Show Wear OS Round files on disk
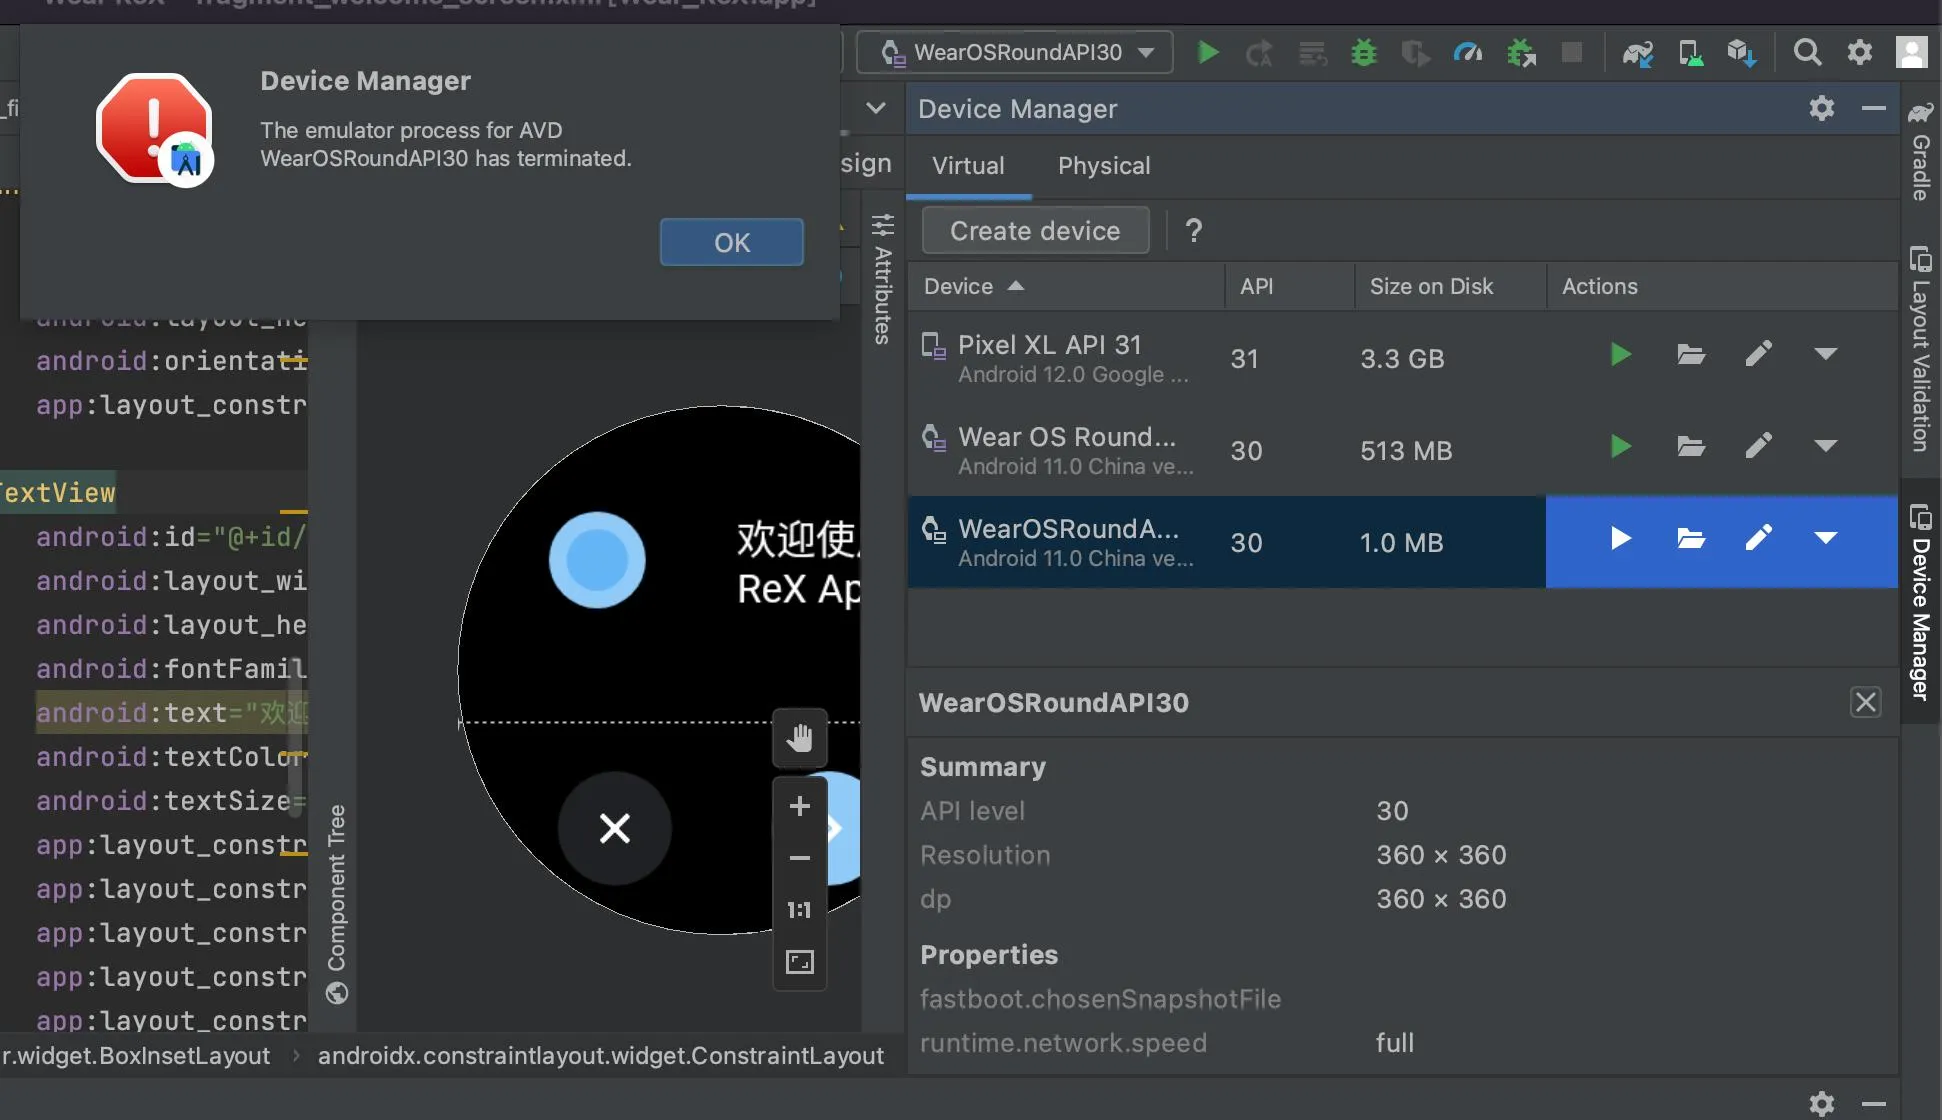The width and height of the screenshot is (1942, 1120). tap(1690, 447)
